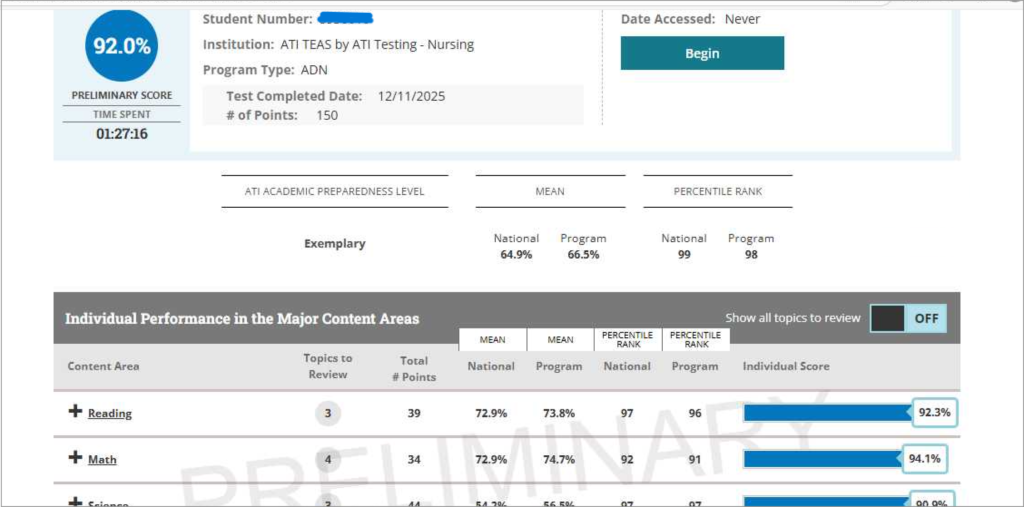This screenshot has height=507, width=1024.
Task: Click the Reading topics to review badge 3
Action: (x=327, y=414)
